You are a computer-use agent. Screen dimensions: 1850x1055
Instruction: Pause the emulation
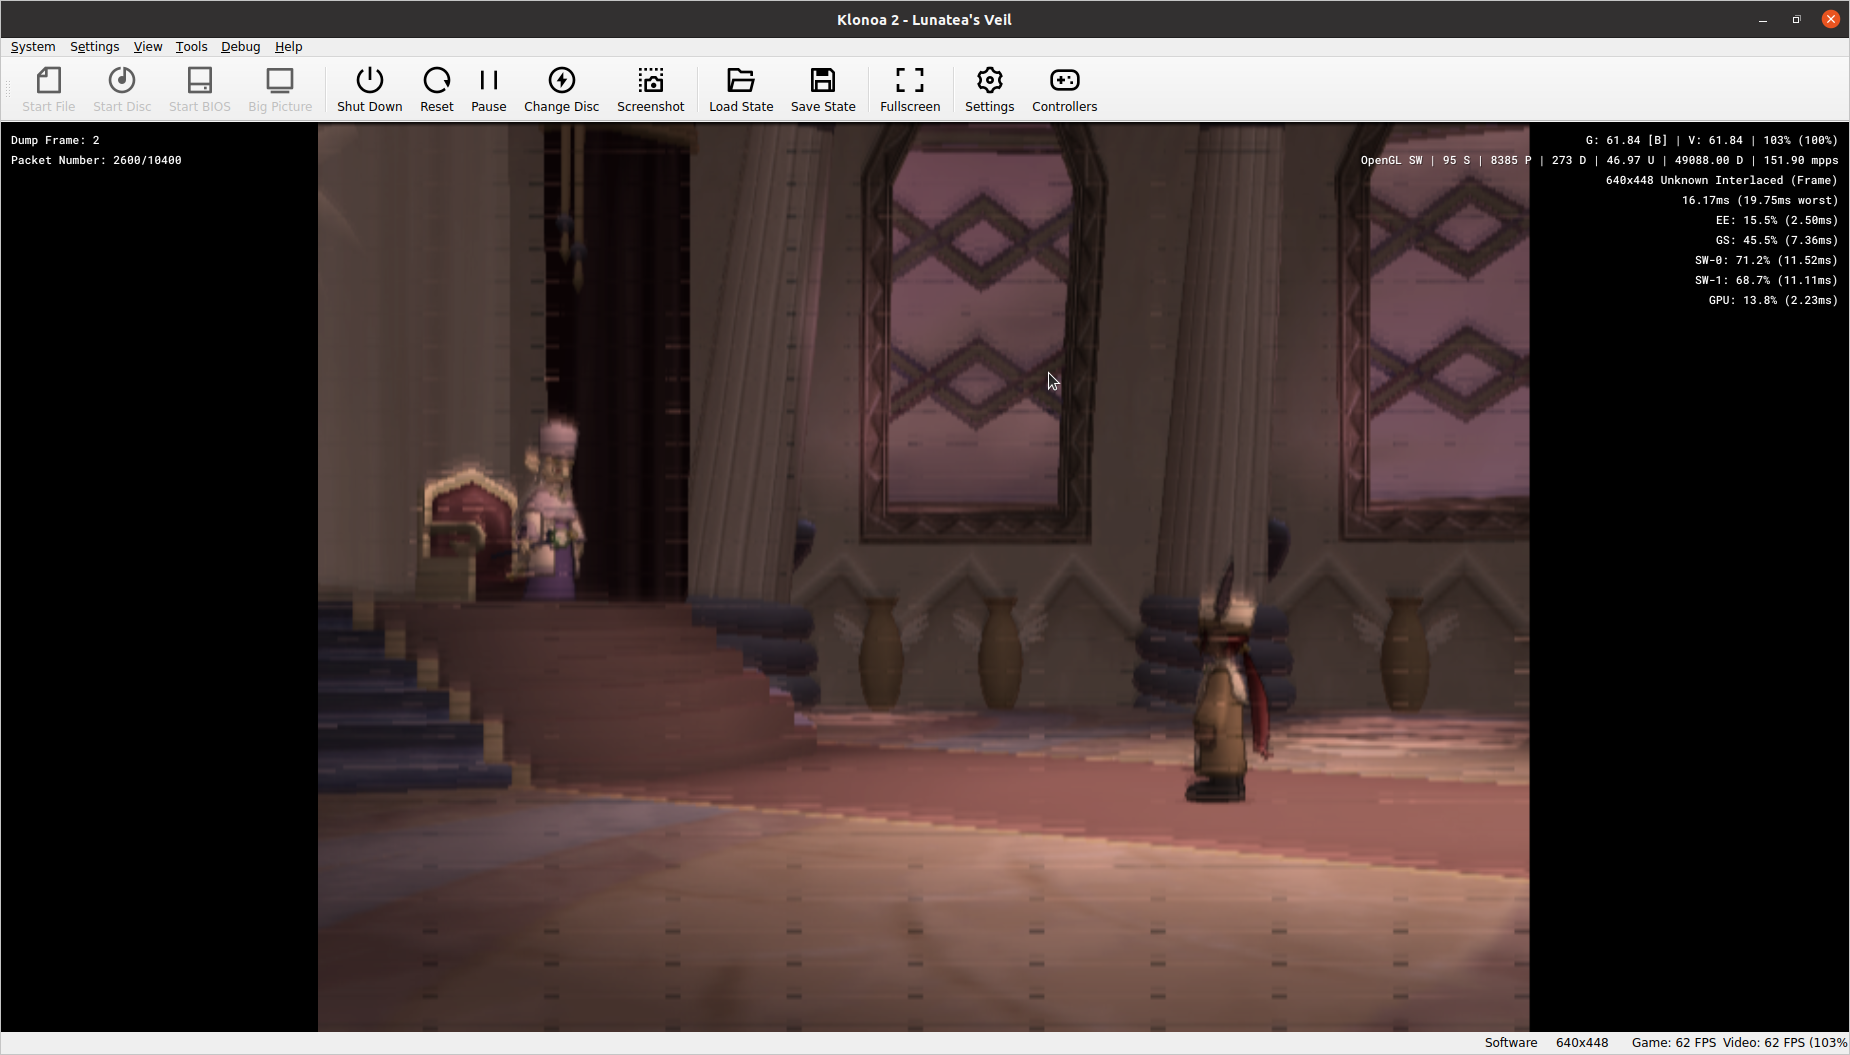pos(489,90)
